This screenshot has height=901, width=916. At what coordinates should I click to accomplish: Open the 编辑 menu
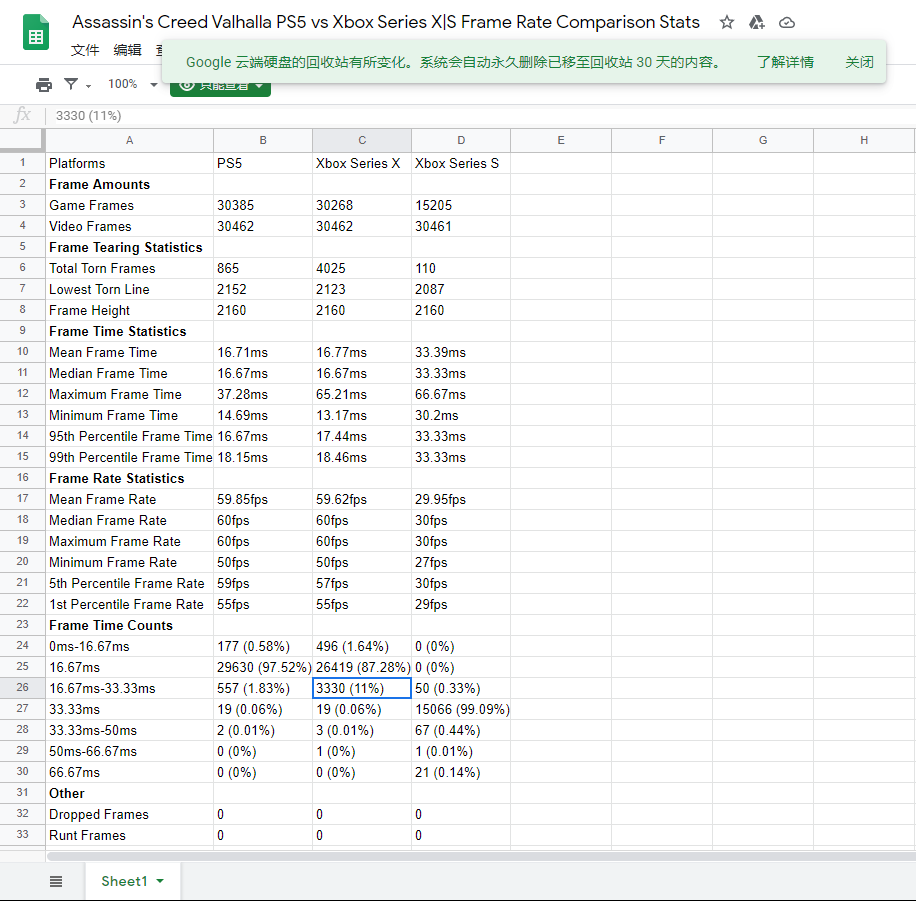point(127,50)
